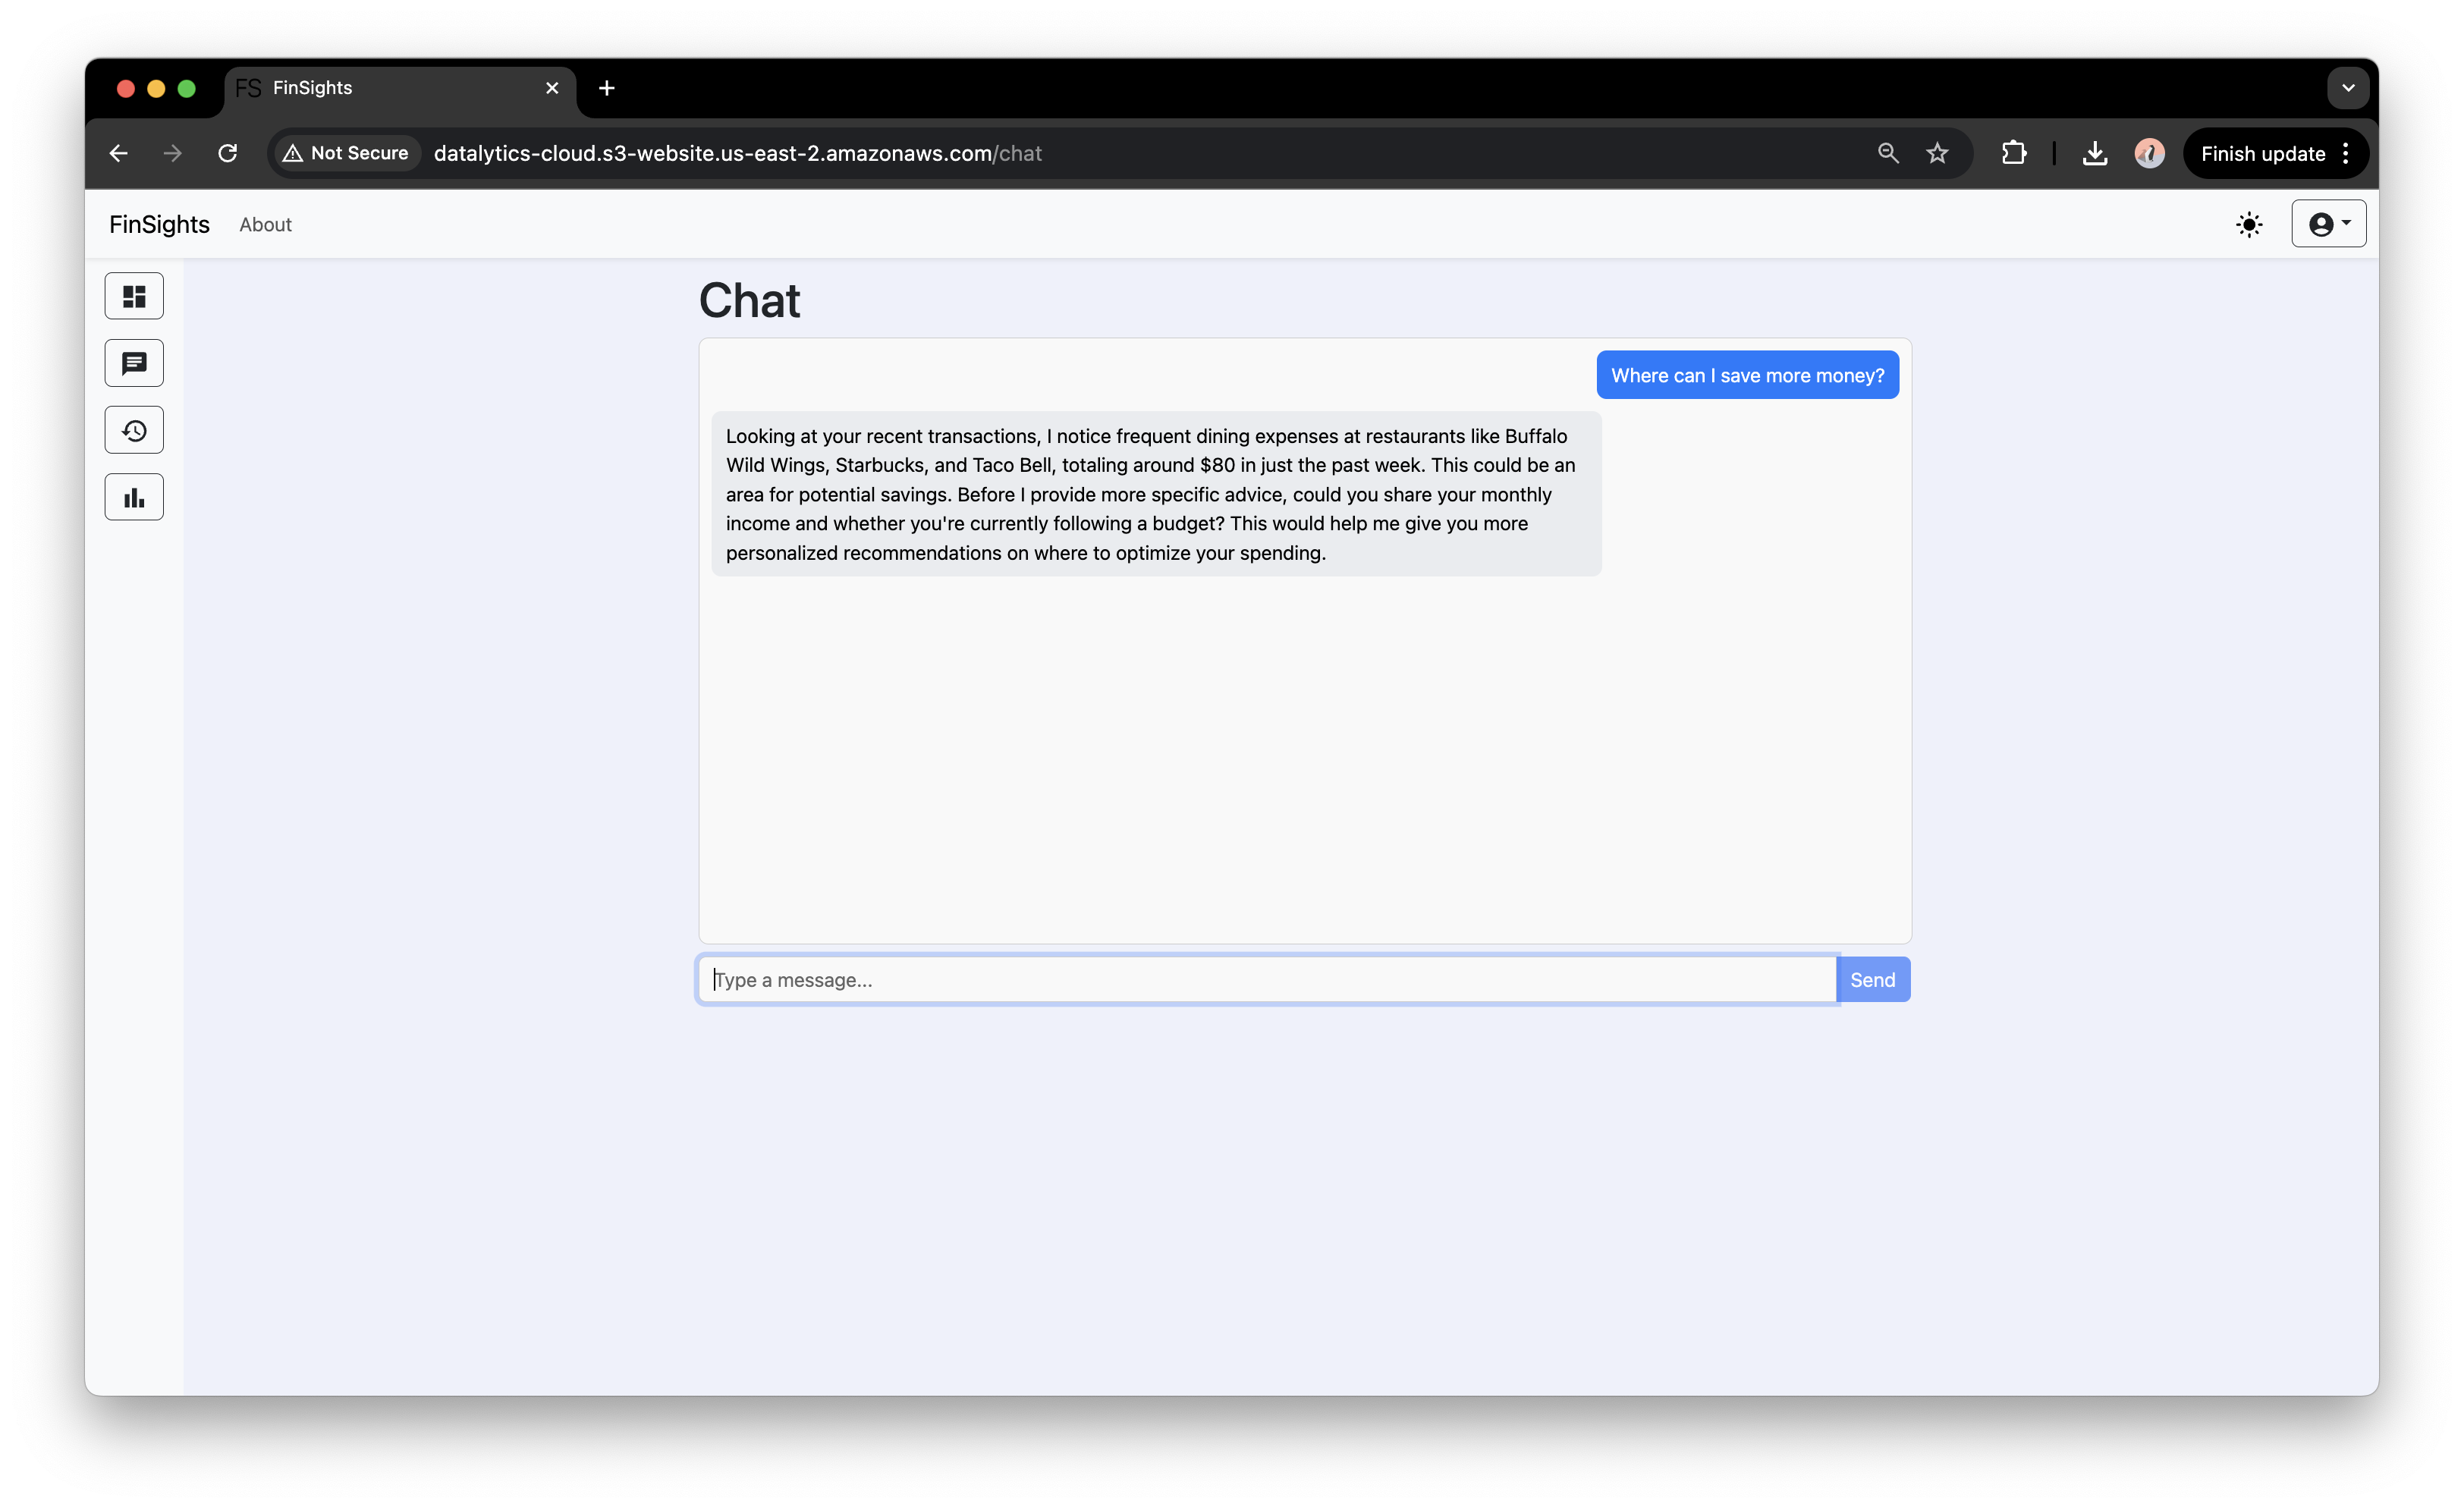Bookmark page with star icon

(x=1937, y=153)
